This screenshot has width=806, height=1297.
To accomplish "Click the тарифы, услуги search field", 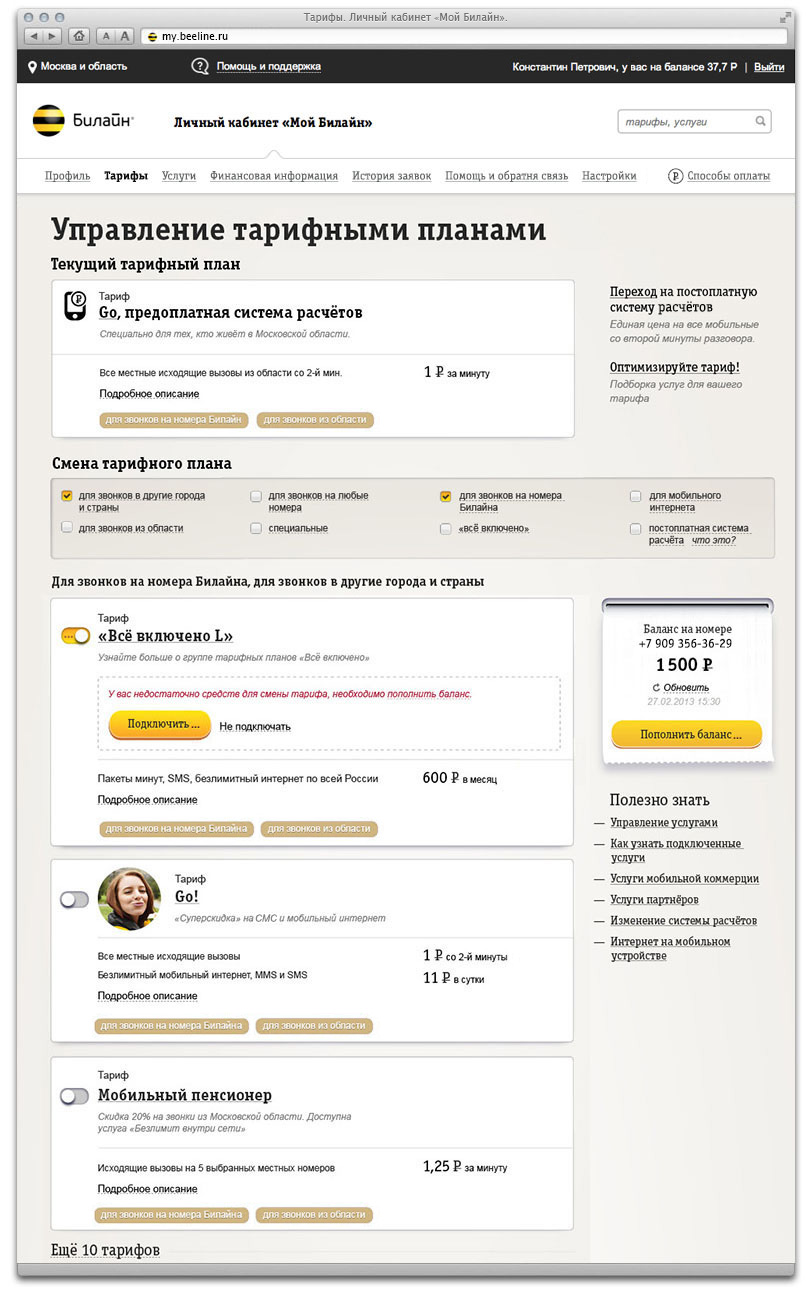I will [683, 122].
